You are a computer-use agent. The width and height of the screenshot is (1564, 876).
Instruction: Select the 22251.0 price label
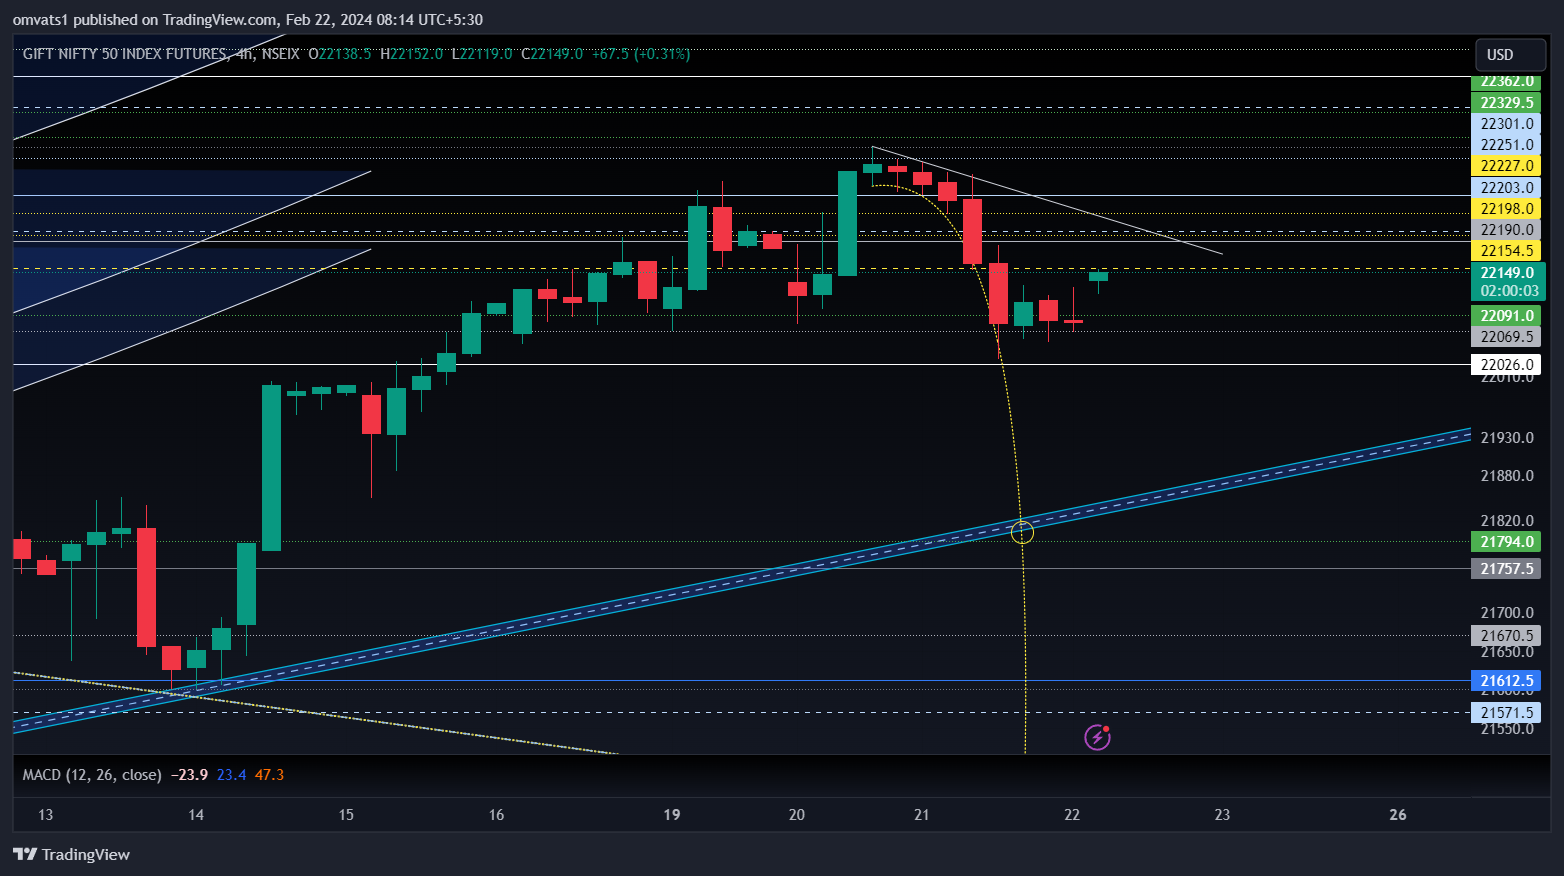click(x=1506, y=145)
